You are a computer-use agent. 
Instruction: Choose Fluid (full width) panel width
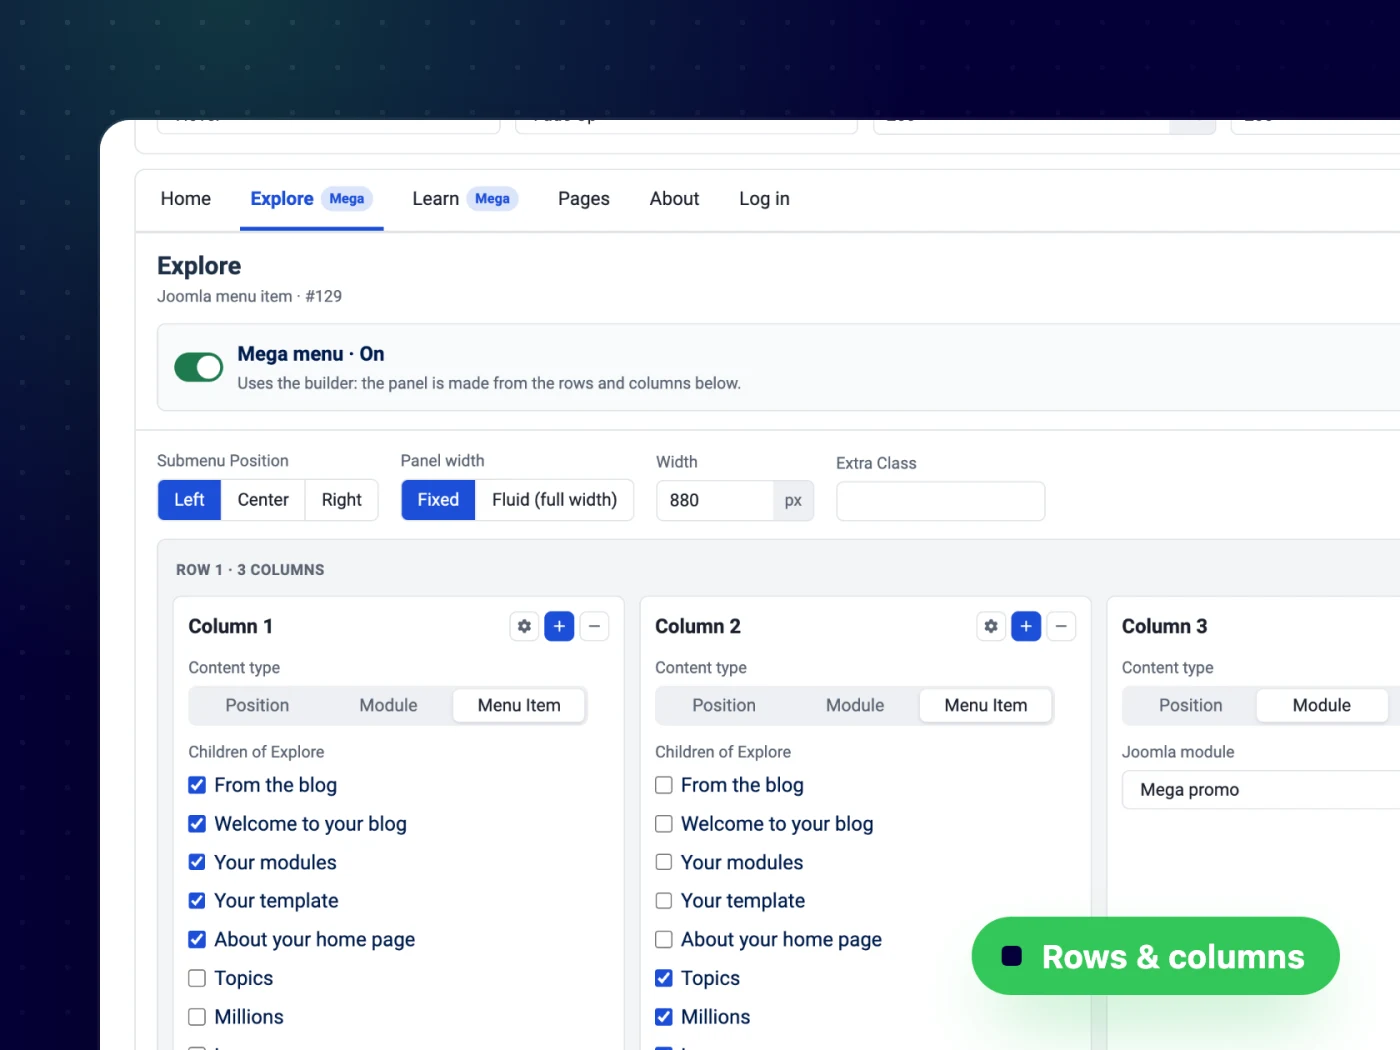point(555,500)
